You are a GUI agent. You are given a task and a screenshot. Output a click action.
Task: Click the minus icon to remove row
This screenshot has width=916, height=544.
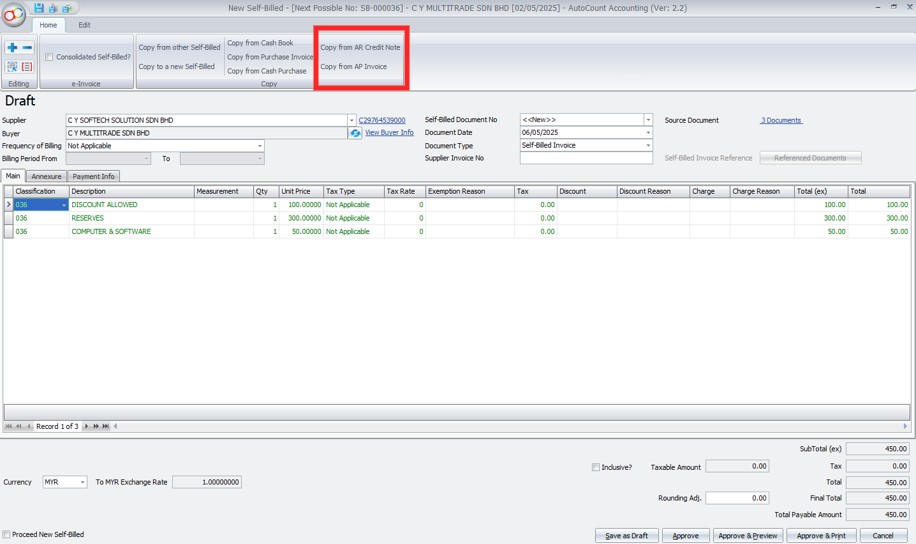pyautogui.click(x=27, y=48)
